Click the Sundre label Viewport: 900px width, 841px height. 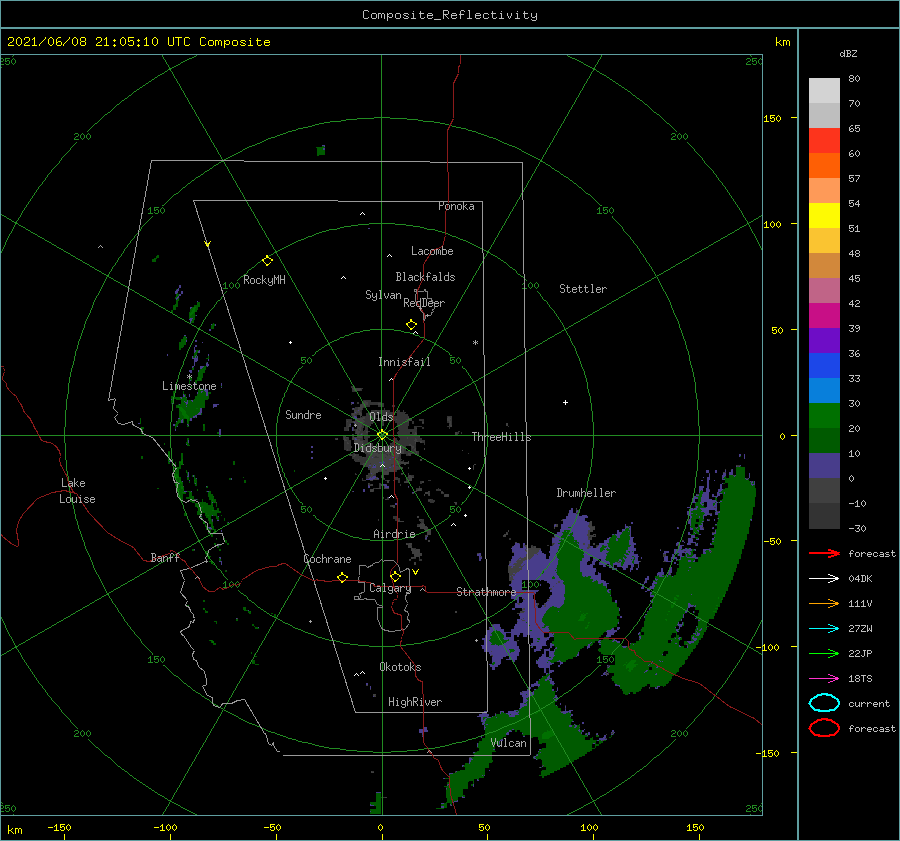coord(303,414)
